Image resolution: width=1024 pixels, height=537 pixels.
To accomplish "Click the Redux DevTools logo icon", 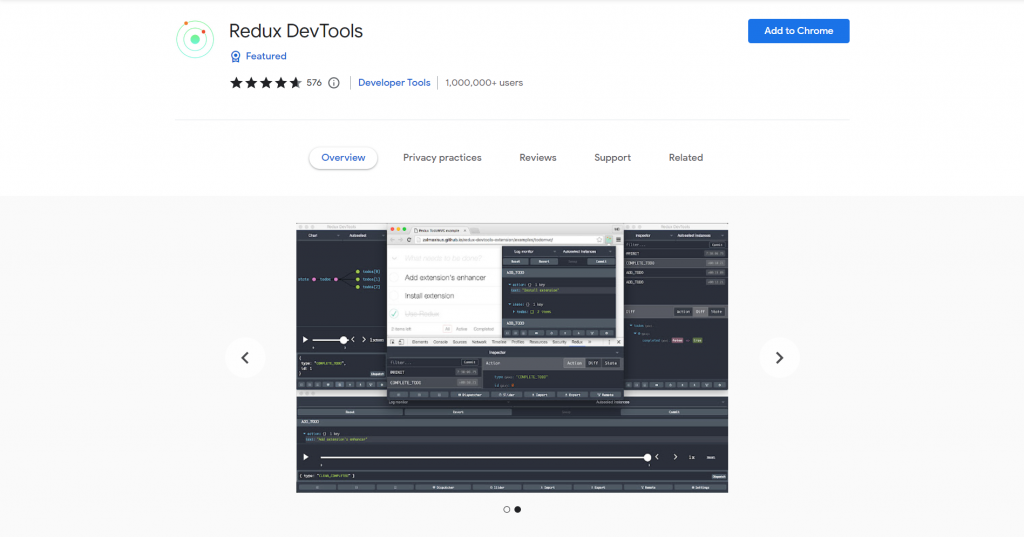I will 195,39.
